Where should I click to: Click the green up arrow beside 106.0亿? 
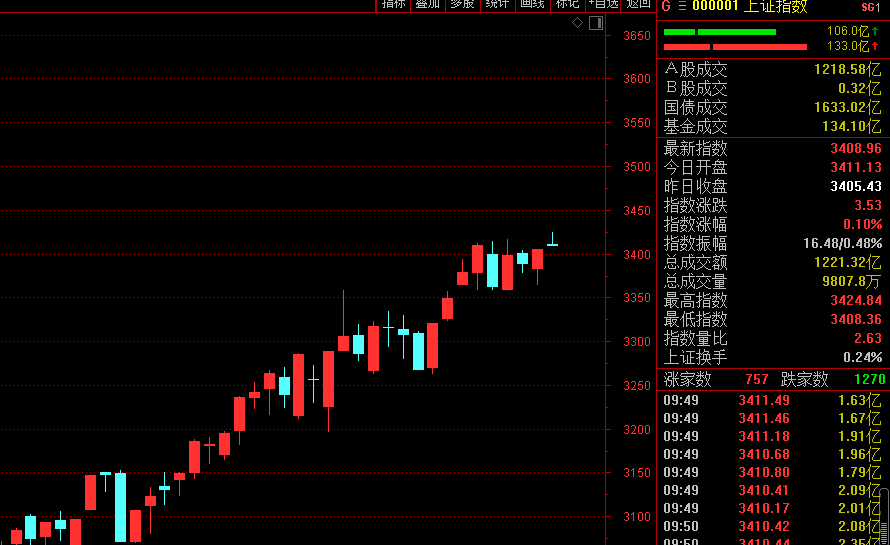click(875, 31)
